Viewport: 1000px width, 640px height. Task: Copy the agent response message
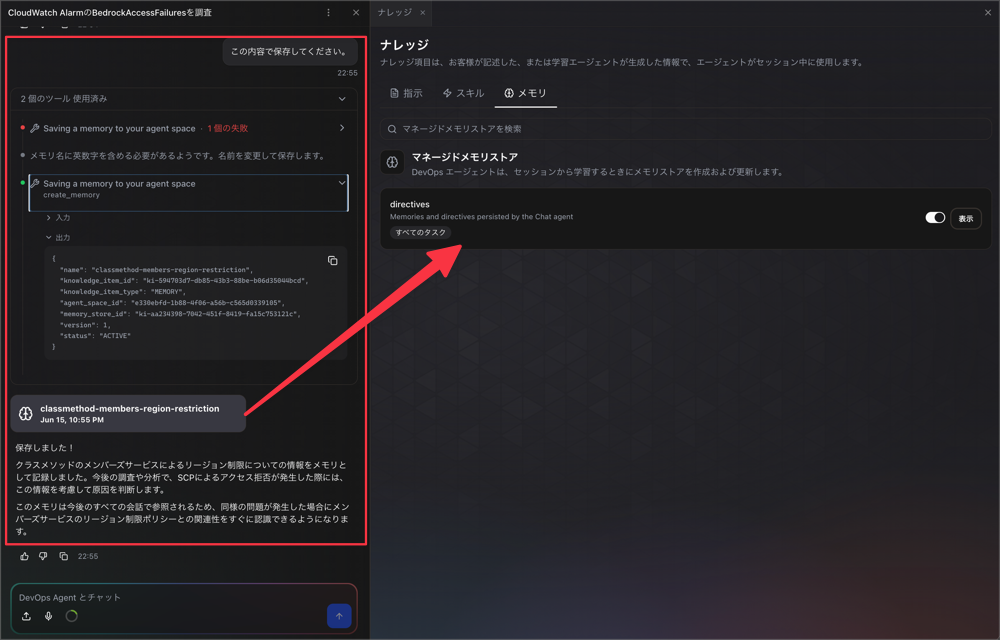64,556
